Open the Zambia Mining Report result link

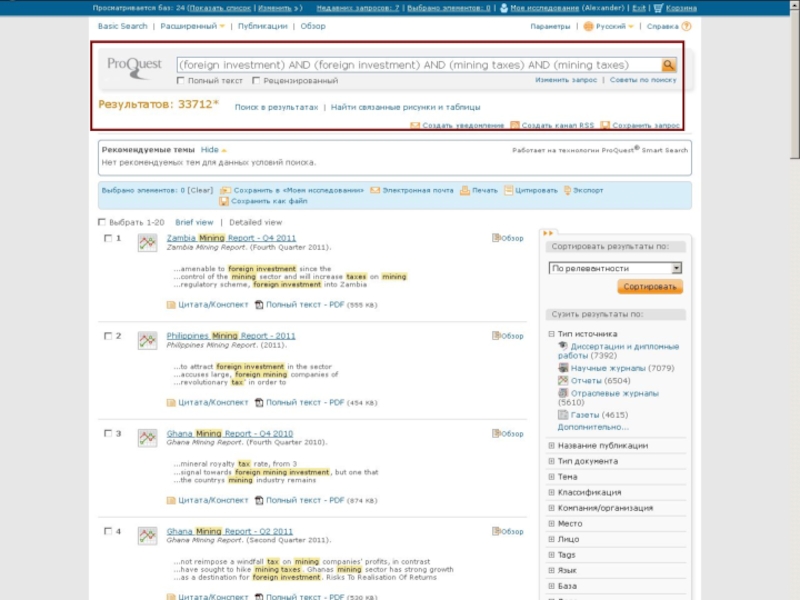tap(231, 238)
